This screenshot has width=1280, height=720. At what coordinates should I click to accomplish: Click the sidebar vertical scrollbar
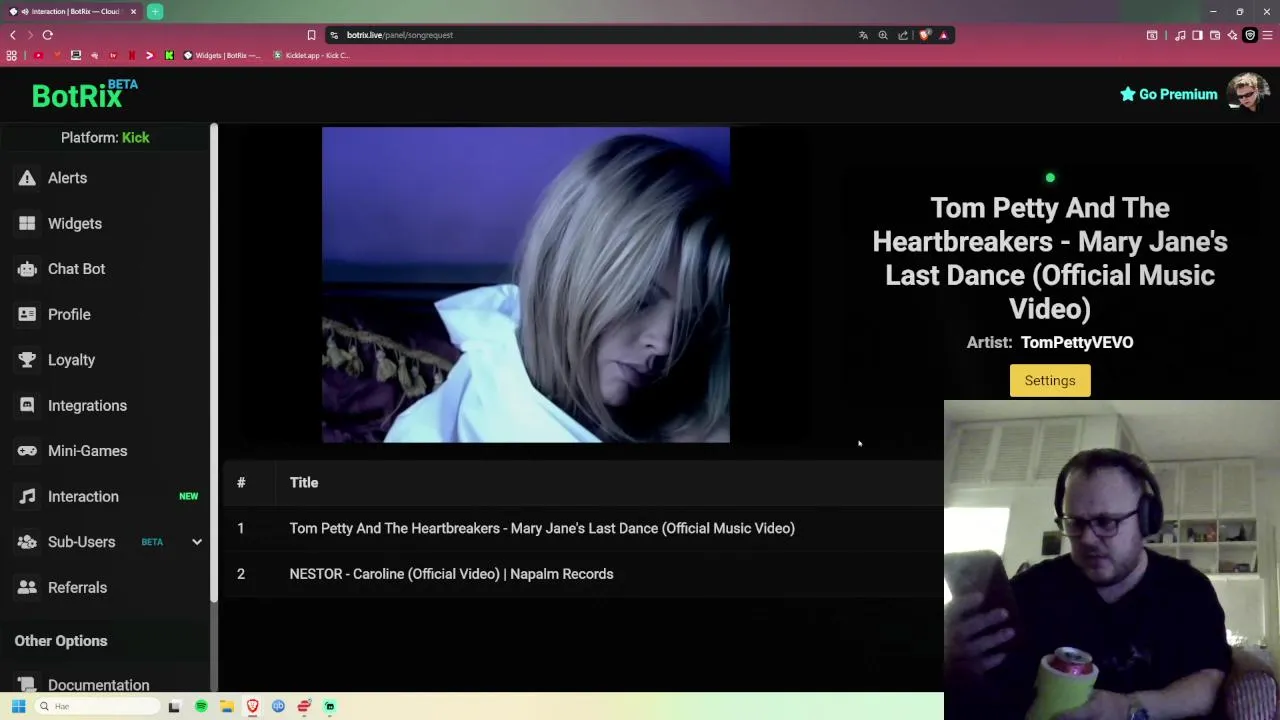(x=214, y=362)
